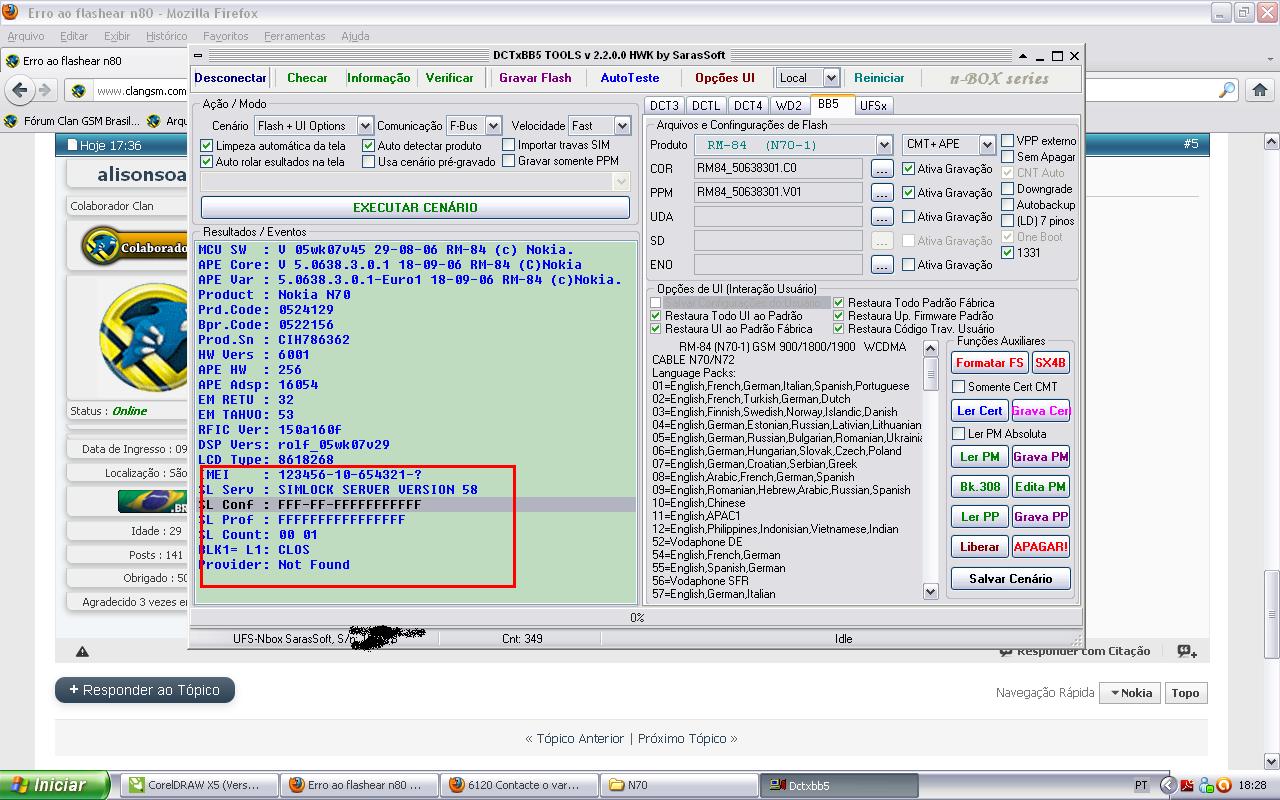Toggle Limpeza automática da tela checkbox
The image size is (1280, 800).
[x=207, y=145]
